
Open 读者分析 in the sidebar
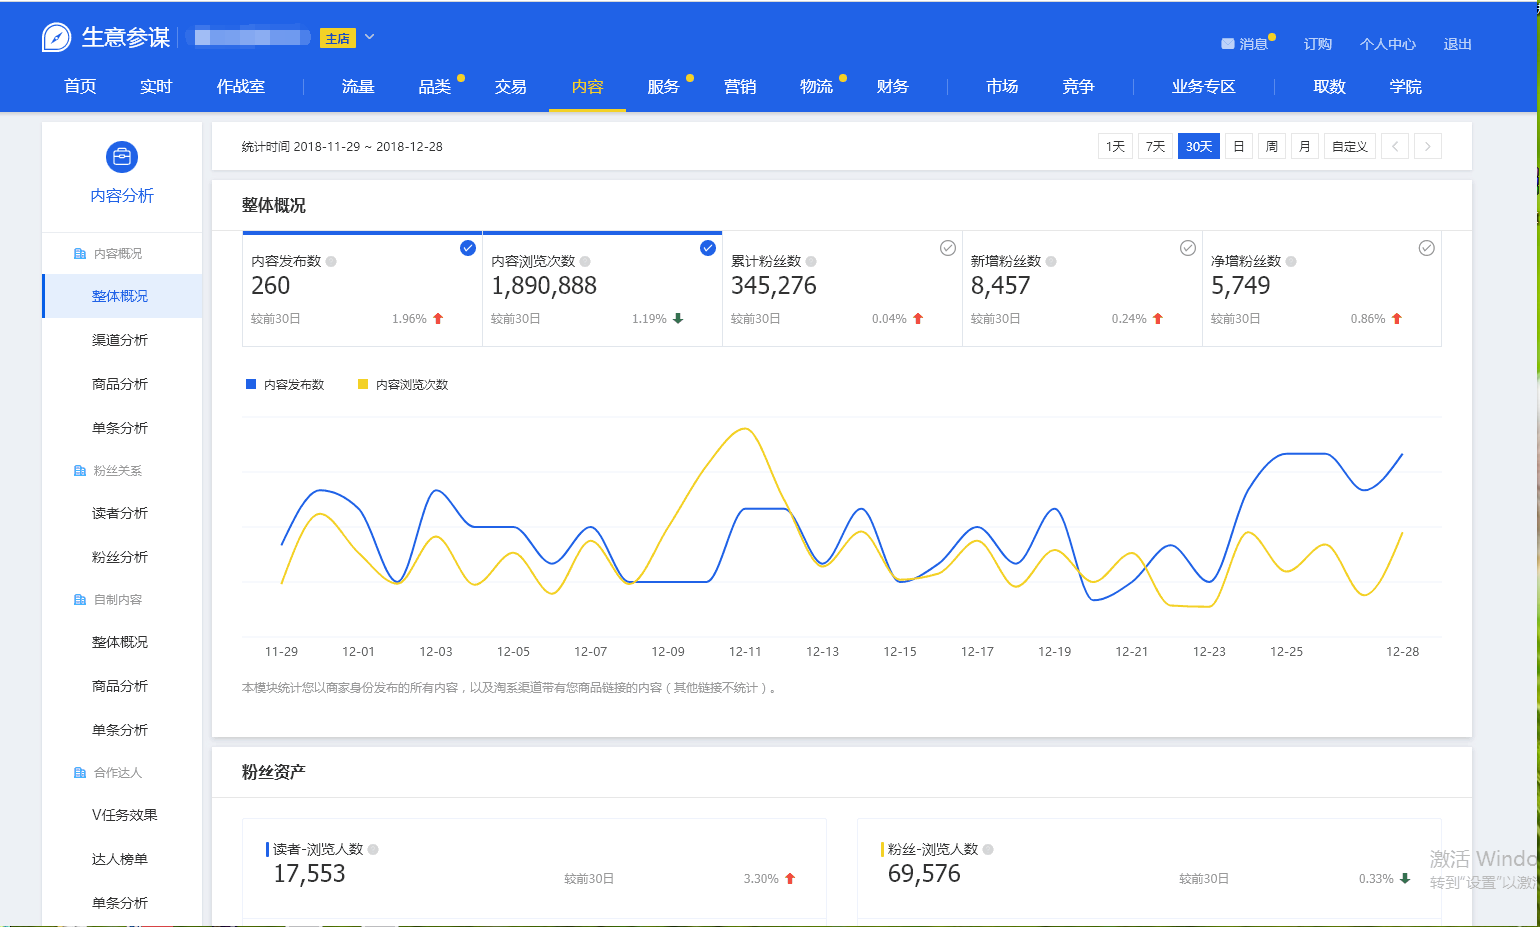coord(120,513)
